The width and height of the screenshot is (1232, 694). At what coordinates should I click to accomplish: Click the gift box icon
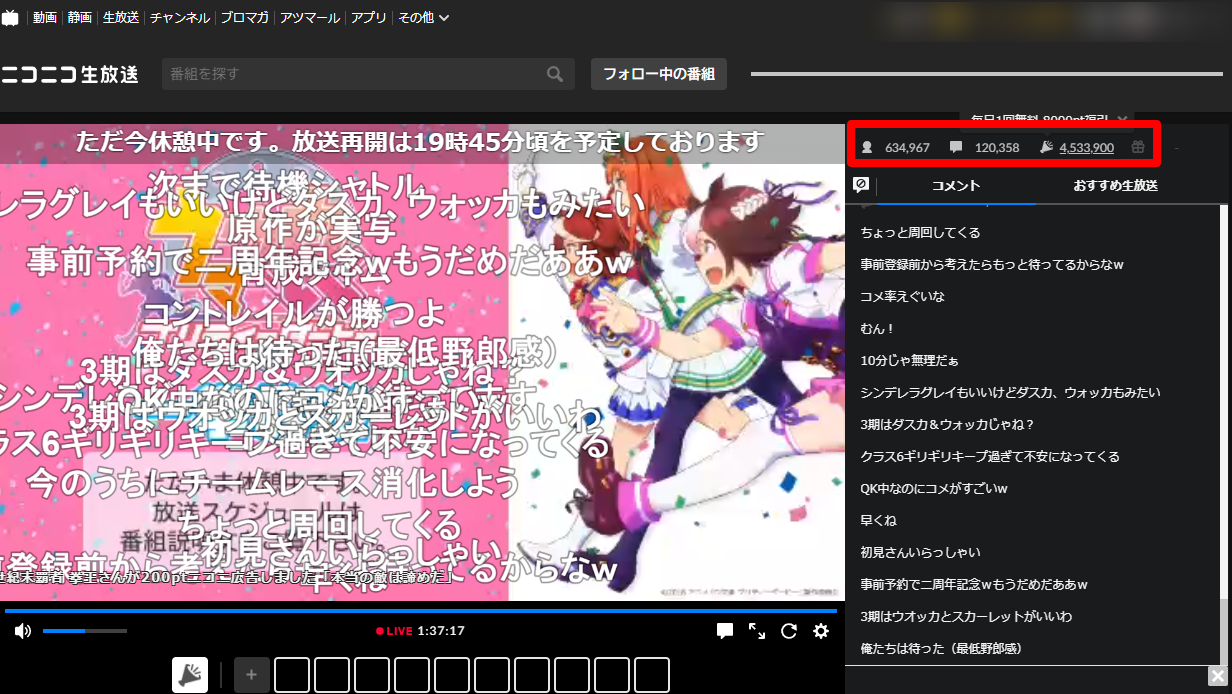(1137, 147)
